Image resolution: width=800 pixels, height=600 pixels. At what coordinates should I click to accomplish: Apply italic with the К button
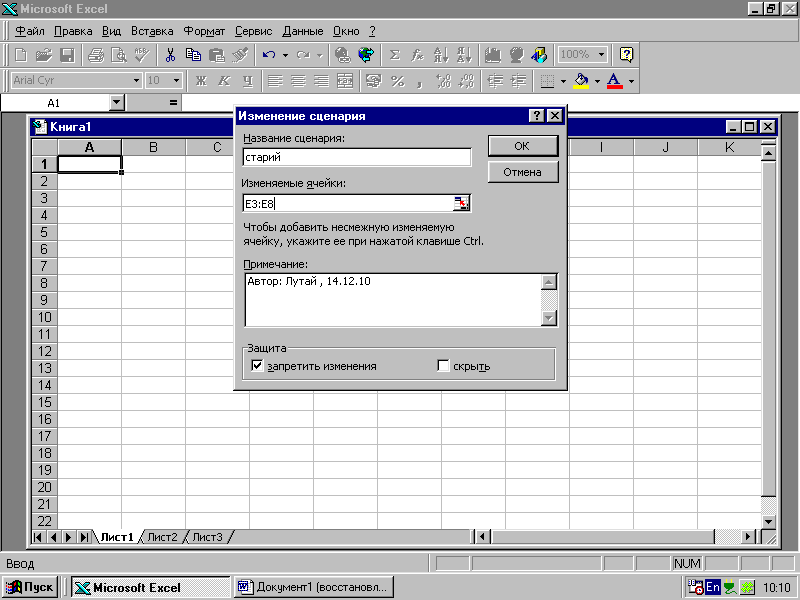(224, 81)
